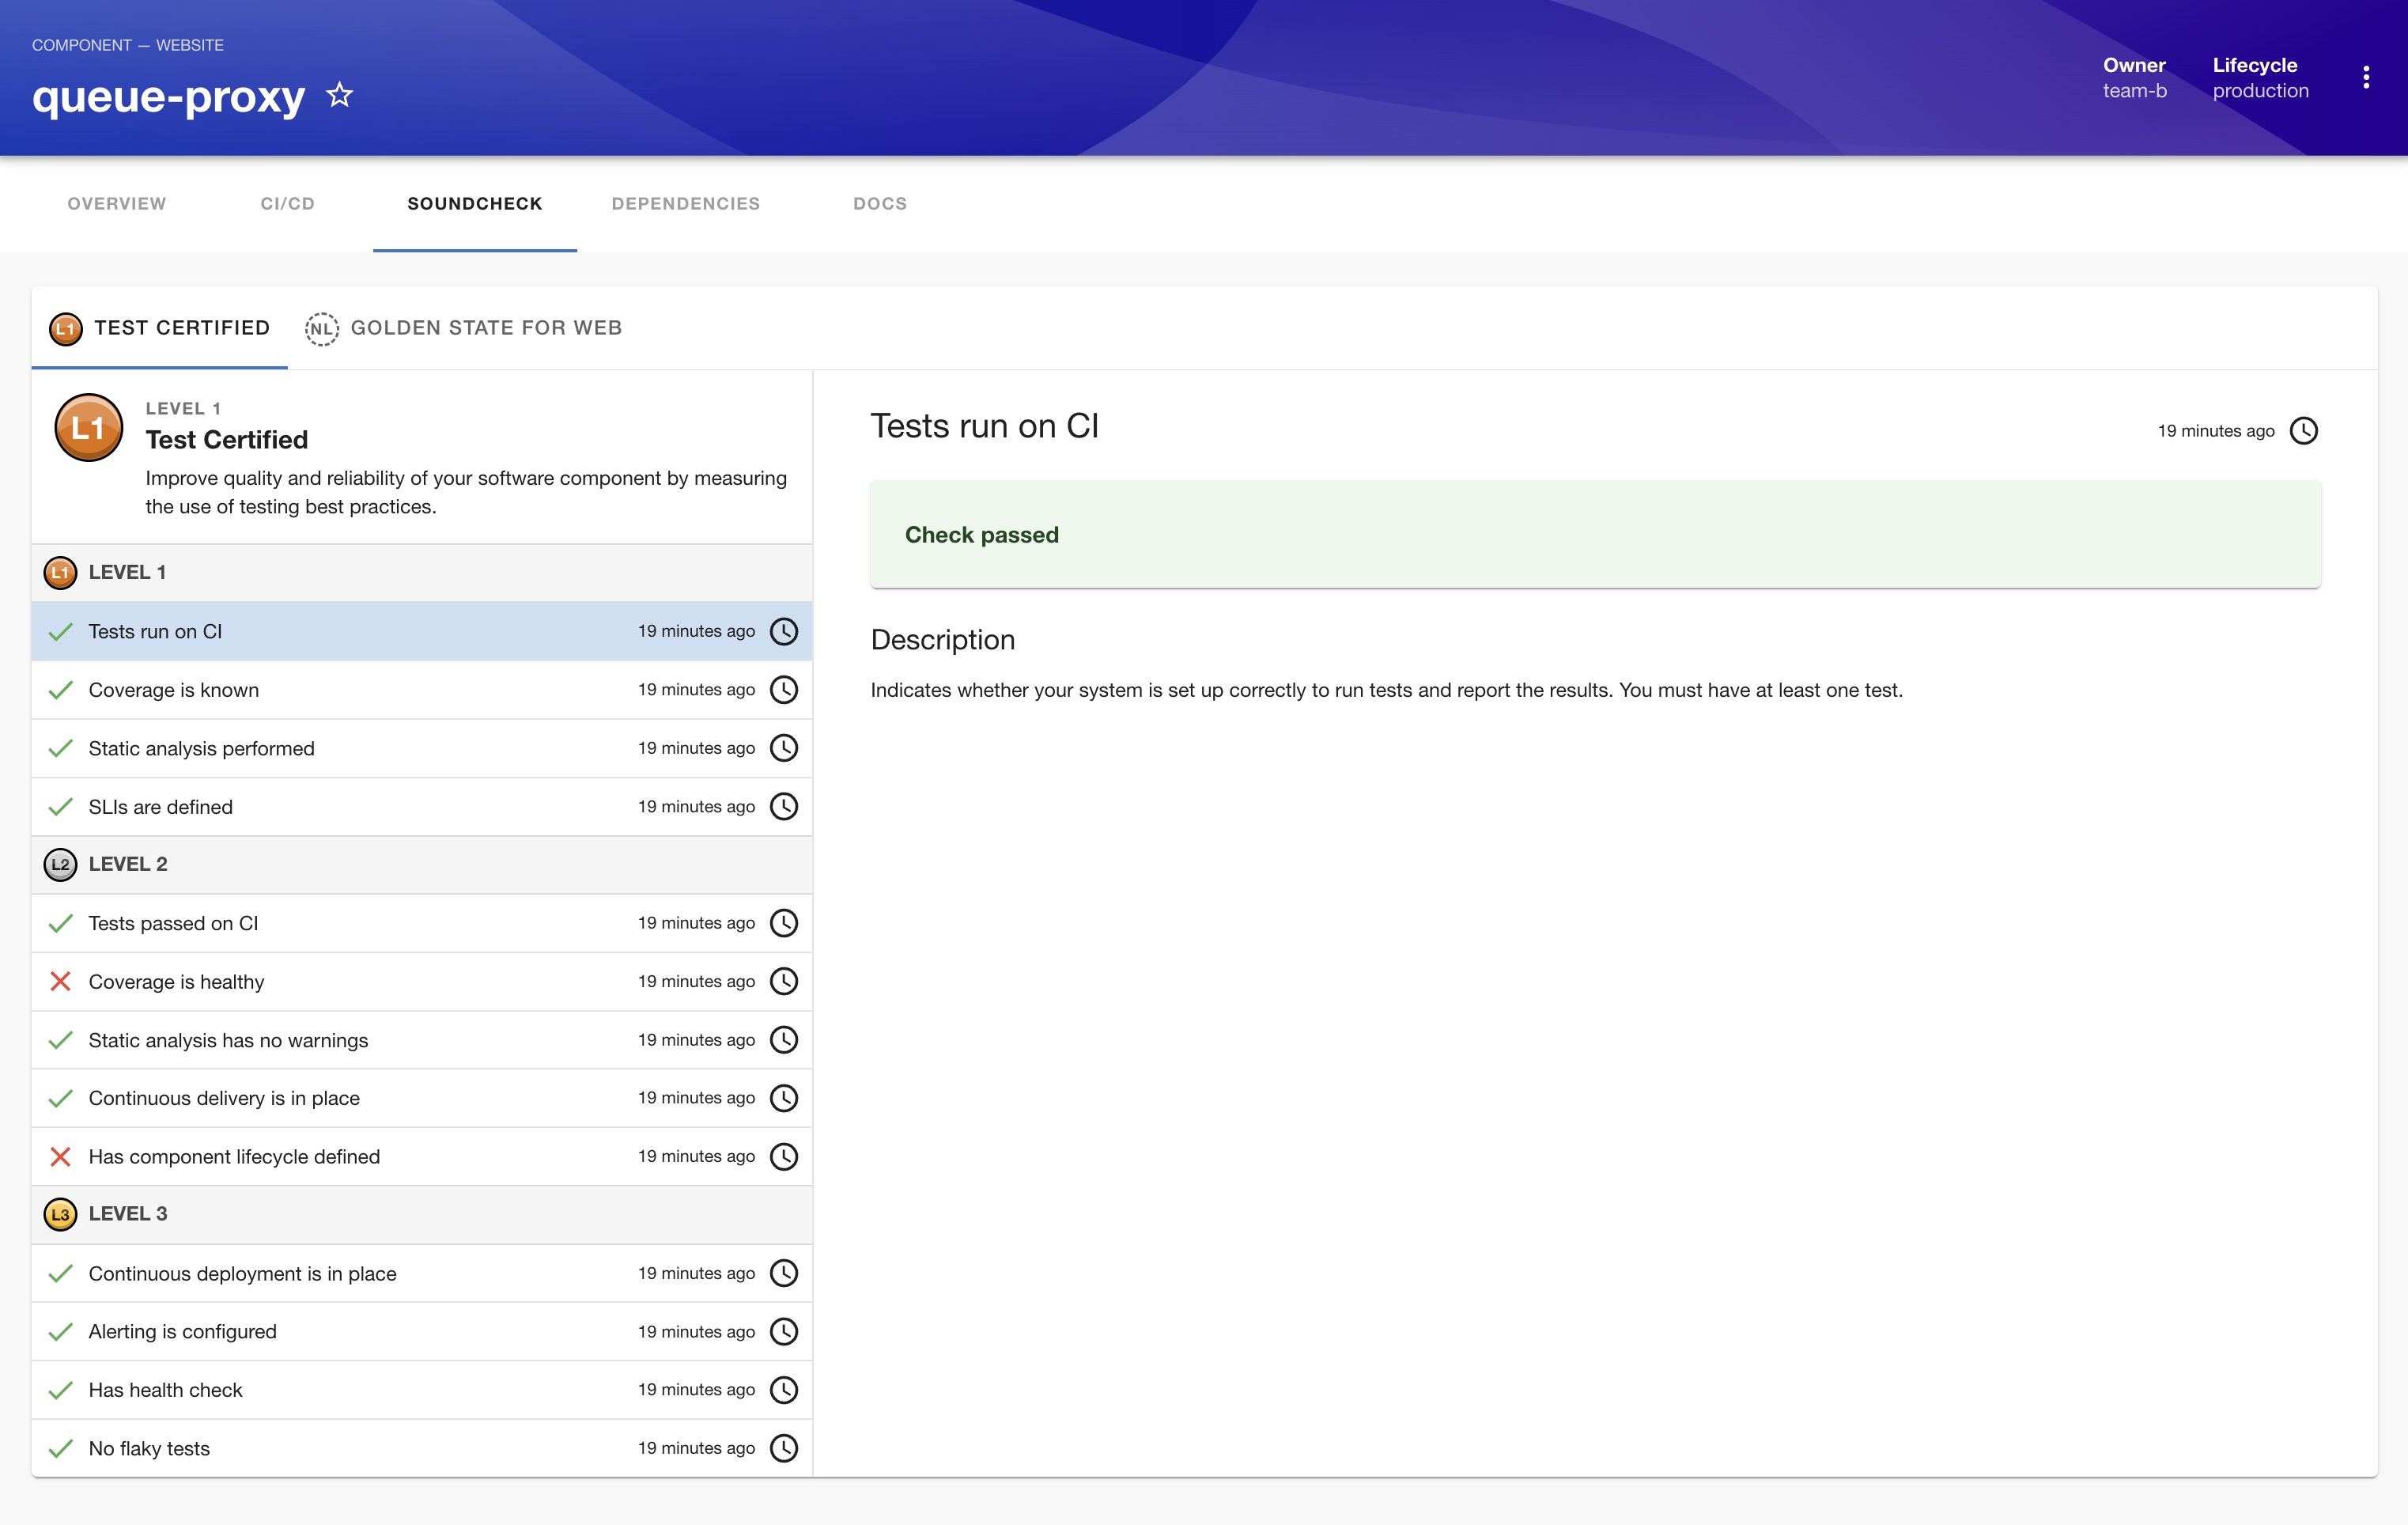Click clock icon in the check details header

tap(2303, 431)
